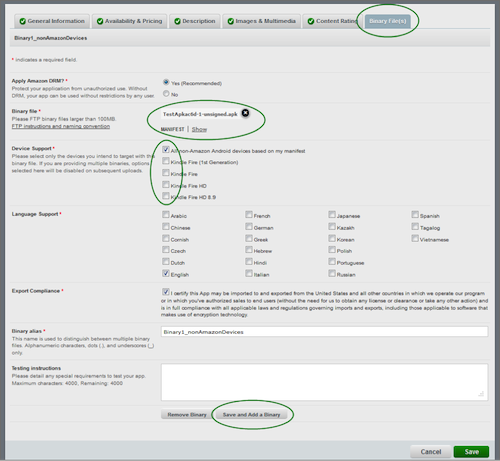Grab the resize handle of Testing instructions box
Viewport: 500px width, 461px height.
click(x=481, y=394)
